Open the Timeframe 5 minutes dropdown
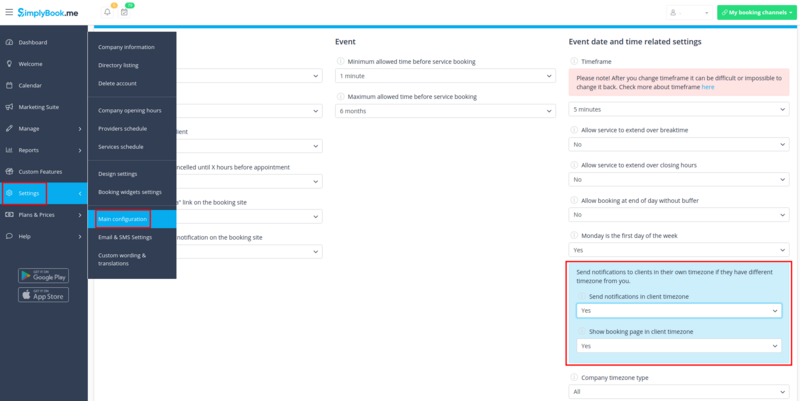The image size is (800, 401). click(679, 109)
